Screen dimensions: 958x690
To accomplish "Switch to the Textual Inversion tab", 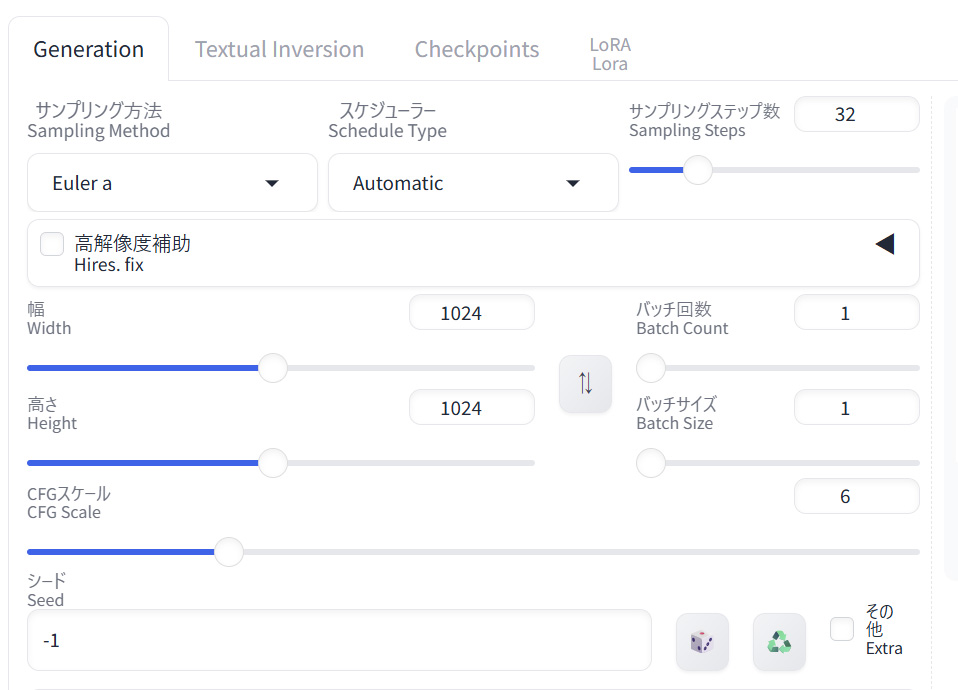I will coord(279,49).
